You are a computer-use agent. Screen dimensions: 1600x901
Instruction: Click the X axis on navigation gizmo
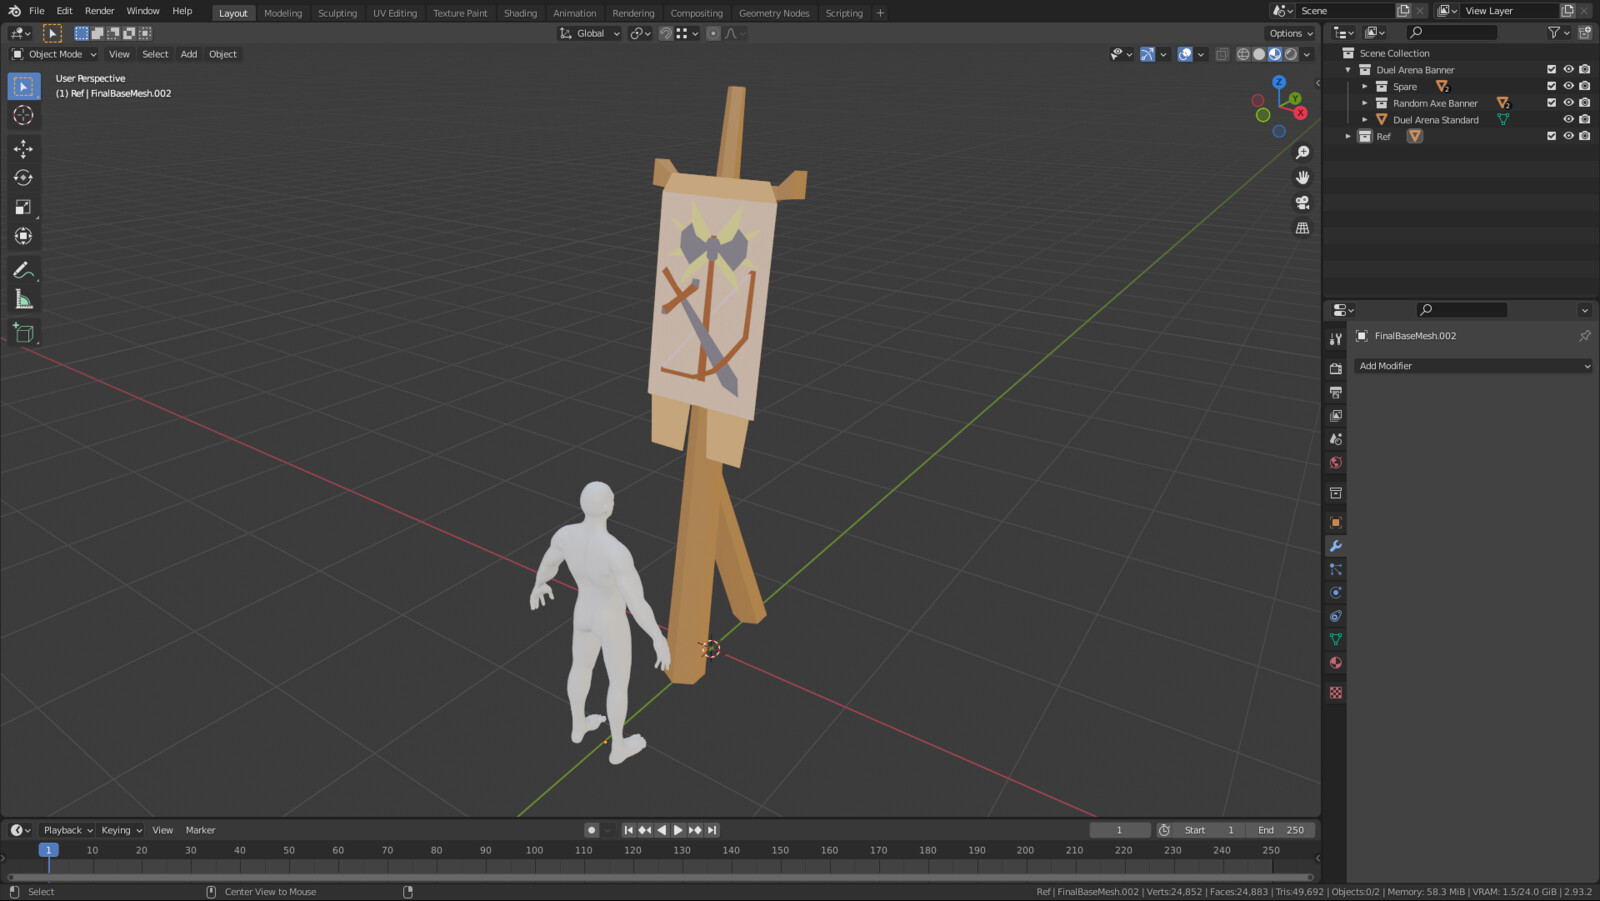click(x=1300, y=113)
